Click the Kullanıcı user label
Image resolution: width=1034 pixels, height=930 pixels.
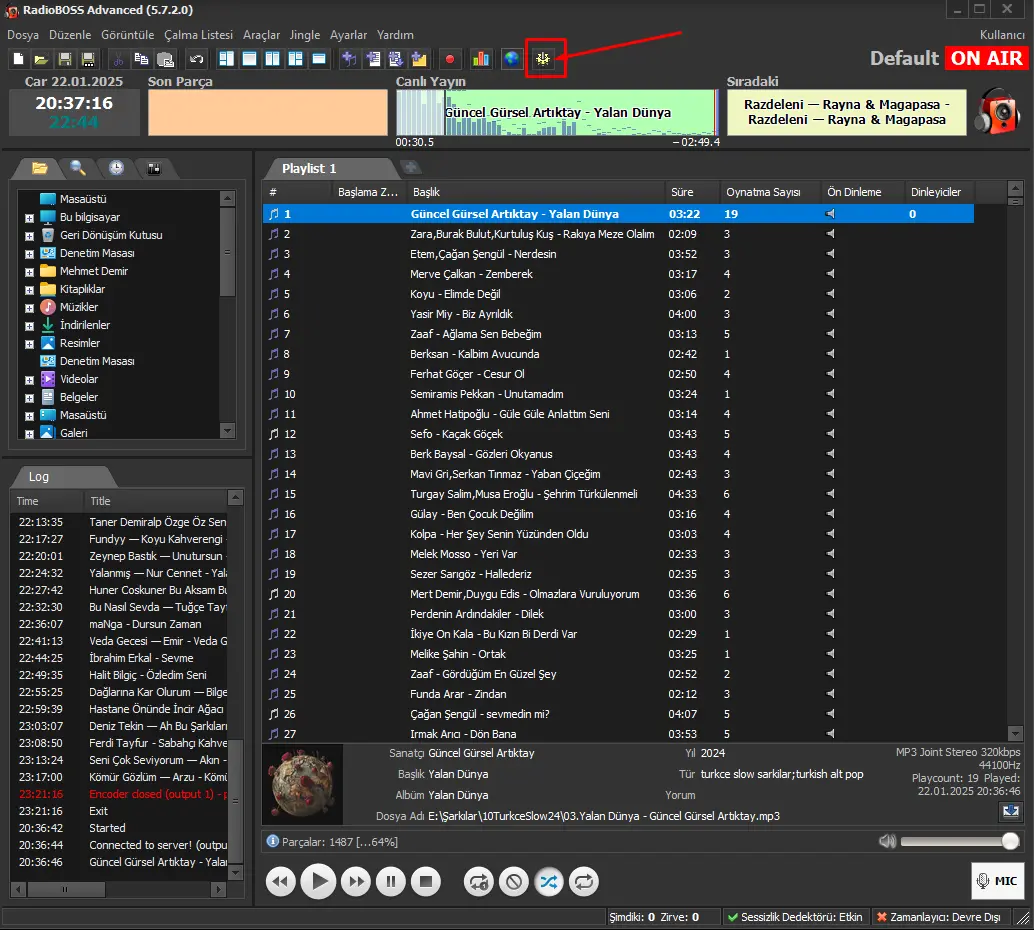[x=1002, y=35]
